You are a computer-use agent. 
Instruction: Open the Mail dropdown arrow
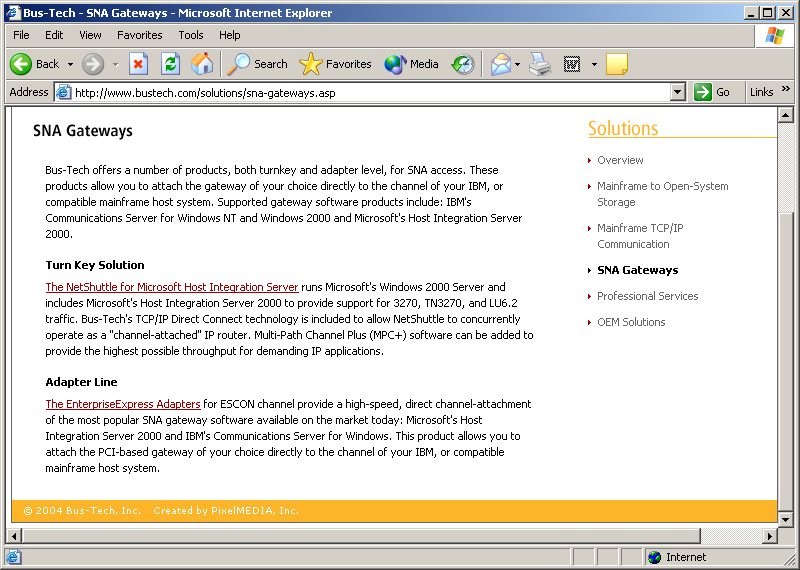point(517,64)
